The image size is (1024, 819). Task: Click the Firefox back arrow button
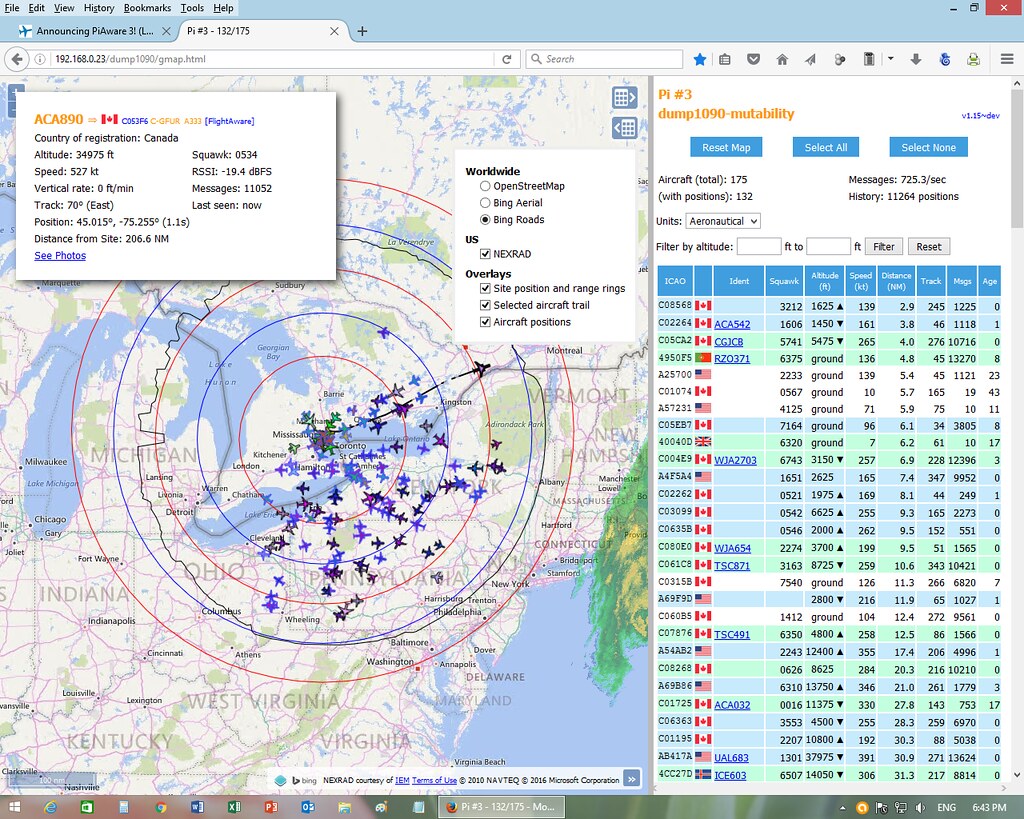click(17, 59)
